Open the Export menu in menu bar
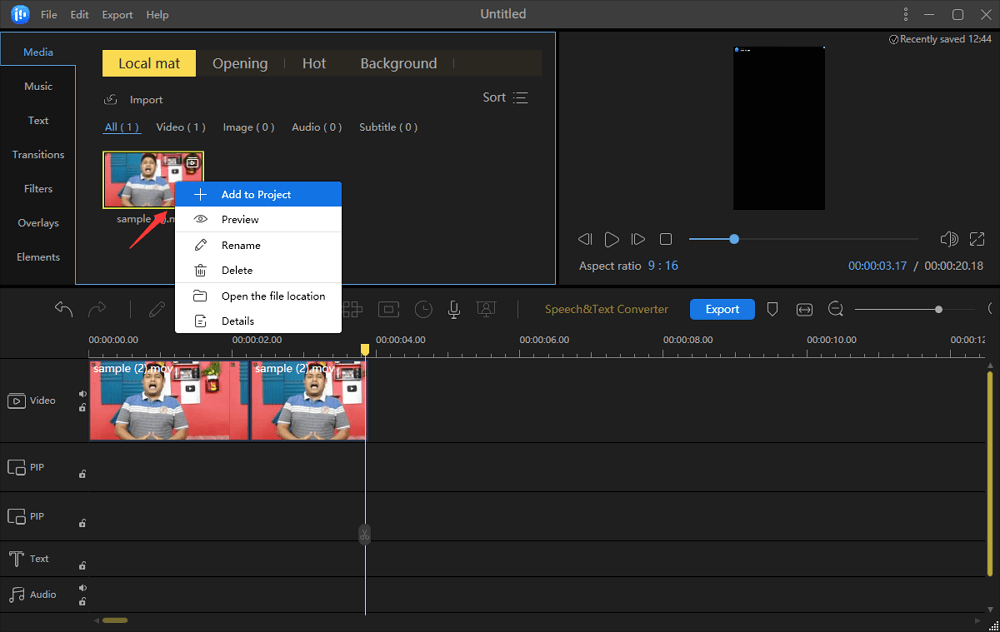Screen dimensions: 1000x632 point(117,15)
